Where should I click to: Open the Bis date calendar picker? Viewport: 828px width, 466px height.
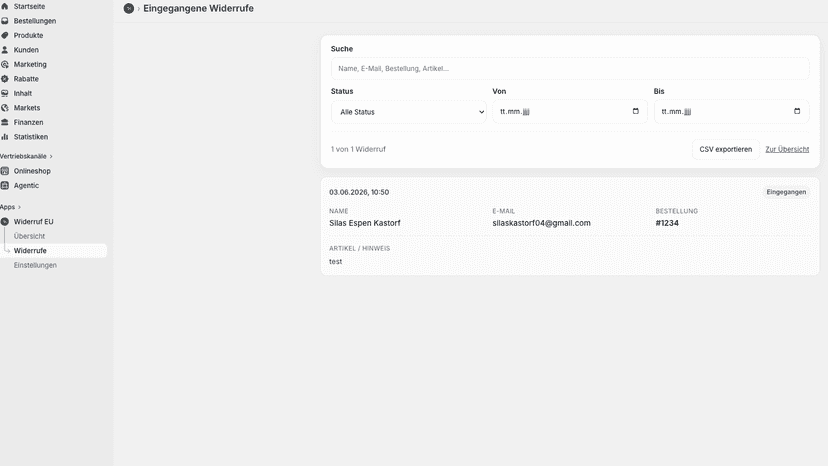tap(797, 111)
